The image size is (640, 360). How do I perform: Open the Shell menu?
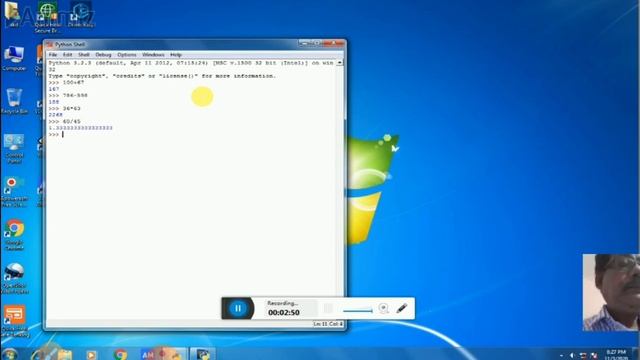tap(84, 55)
